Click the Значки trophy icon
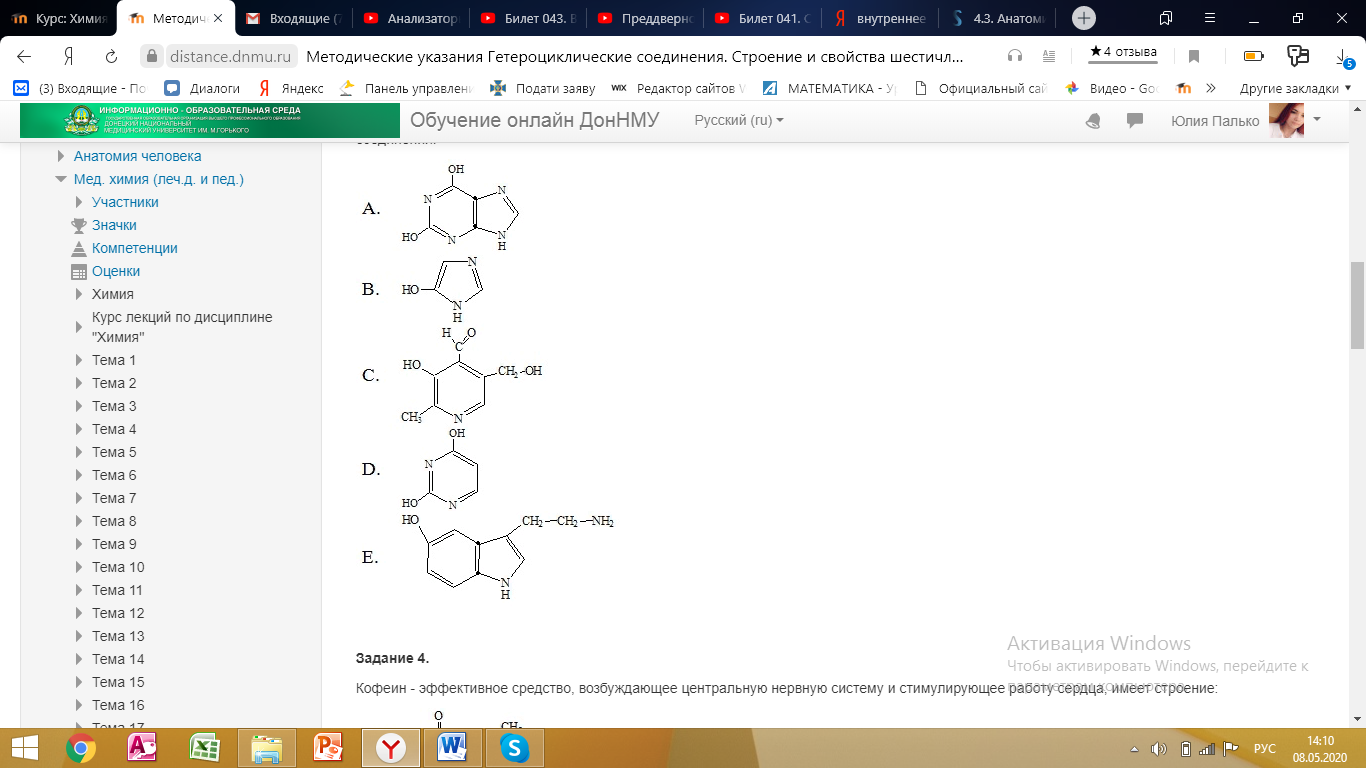 pyautogui.click(x=79, y=225)
